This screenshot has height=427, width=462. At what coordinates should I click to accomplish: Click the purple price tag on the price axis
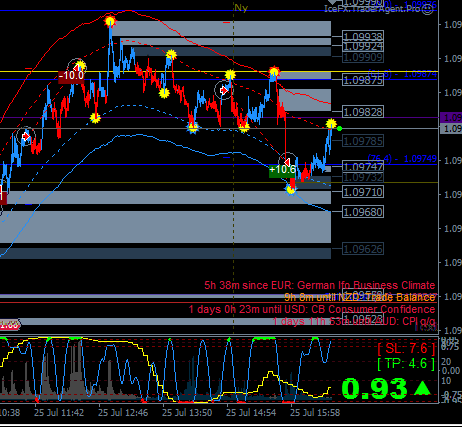click(451, 118)
